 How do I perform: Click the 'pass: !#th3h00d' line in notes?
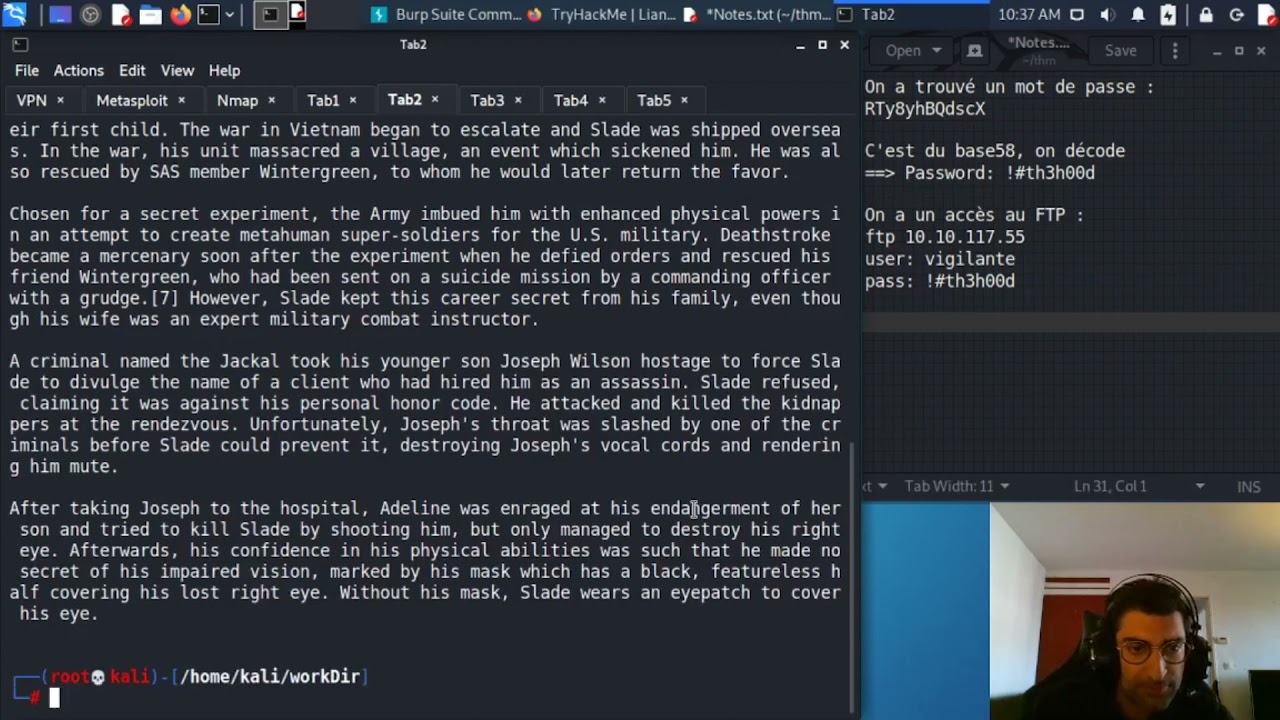click(x=940, y=281)
